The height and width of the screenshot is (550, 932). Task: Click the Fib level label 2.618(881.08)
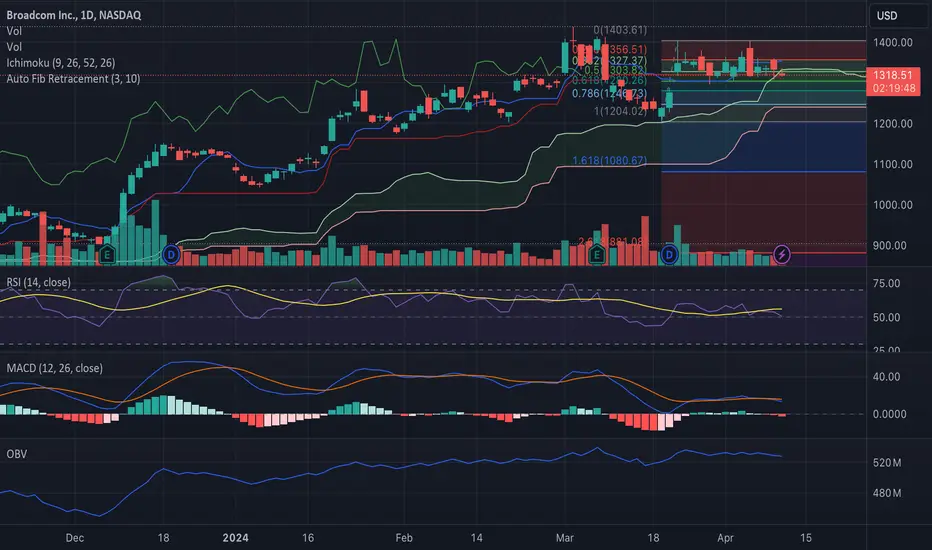coord(610,241)
